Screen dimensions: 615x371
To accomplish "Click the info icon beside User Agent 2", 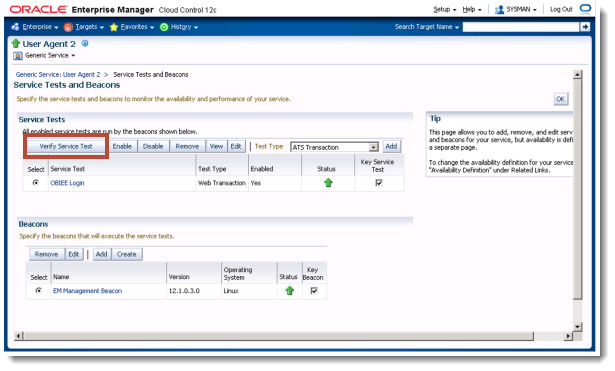I will pyautogui.click(x=85, y=44).
